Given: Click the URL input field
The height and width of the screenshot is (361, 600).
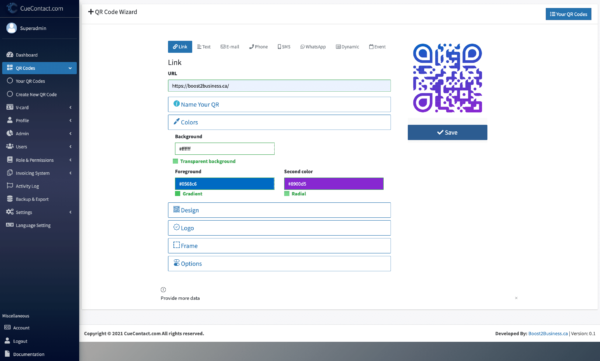Looking at the screenshot, I should pos(279,85).
